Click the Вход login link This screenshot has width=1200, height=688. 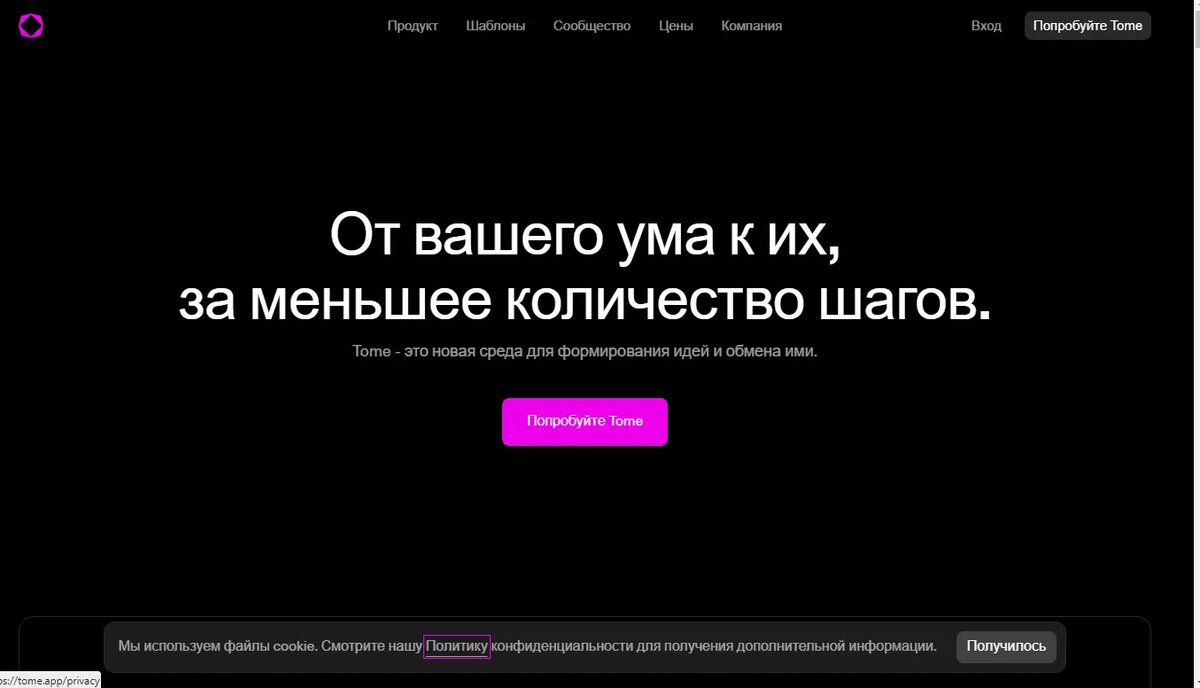(986, 26)
